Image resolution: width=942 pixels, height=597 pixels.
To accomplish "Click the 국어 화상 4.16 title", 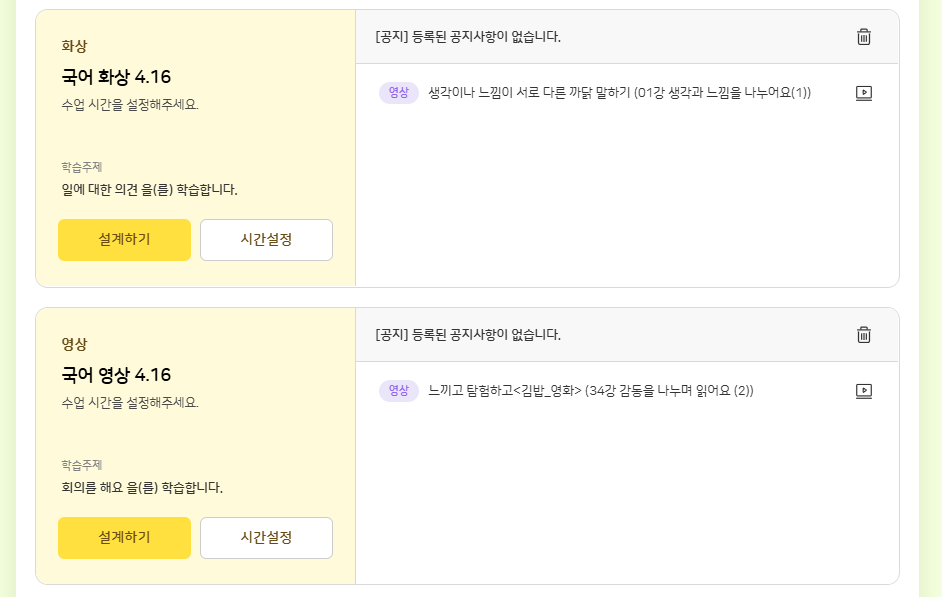I will click(x=116, y=77).
